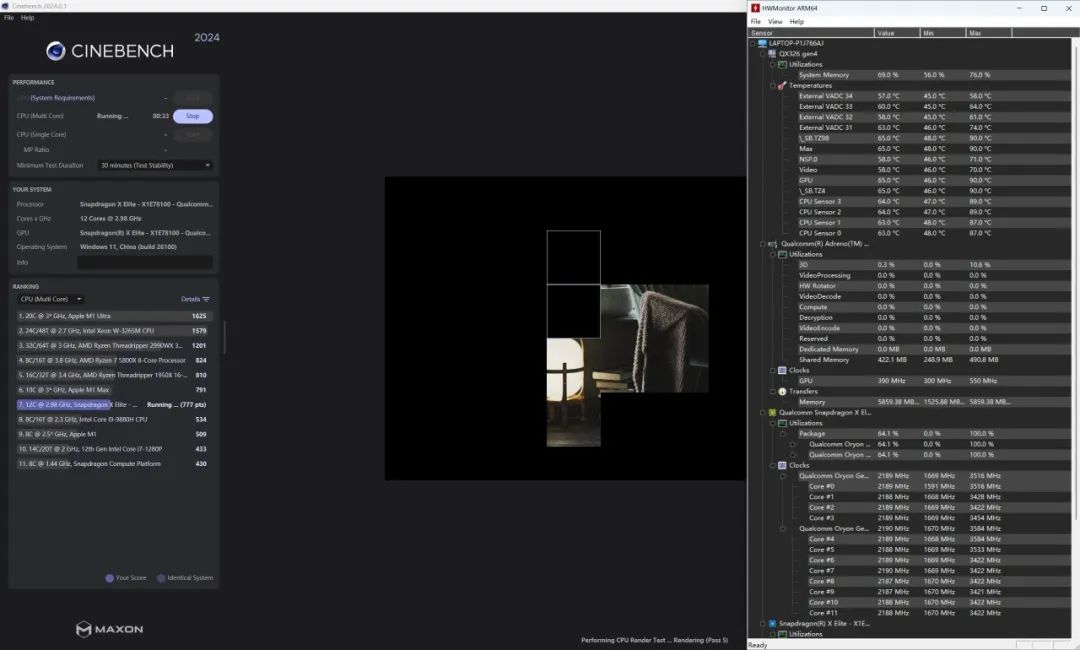
Task: Select the LAPTOP-P1J766AJ computer icon
Action: coord(762,43)
